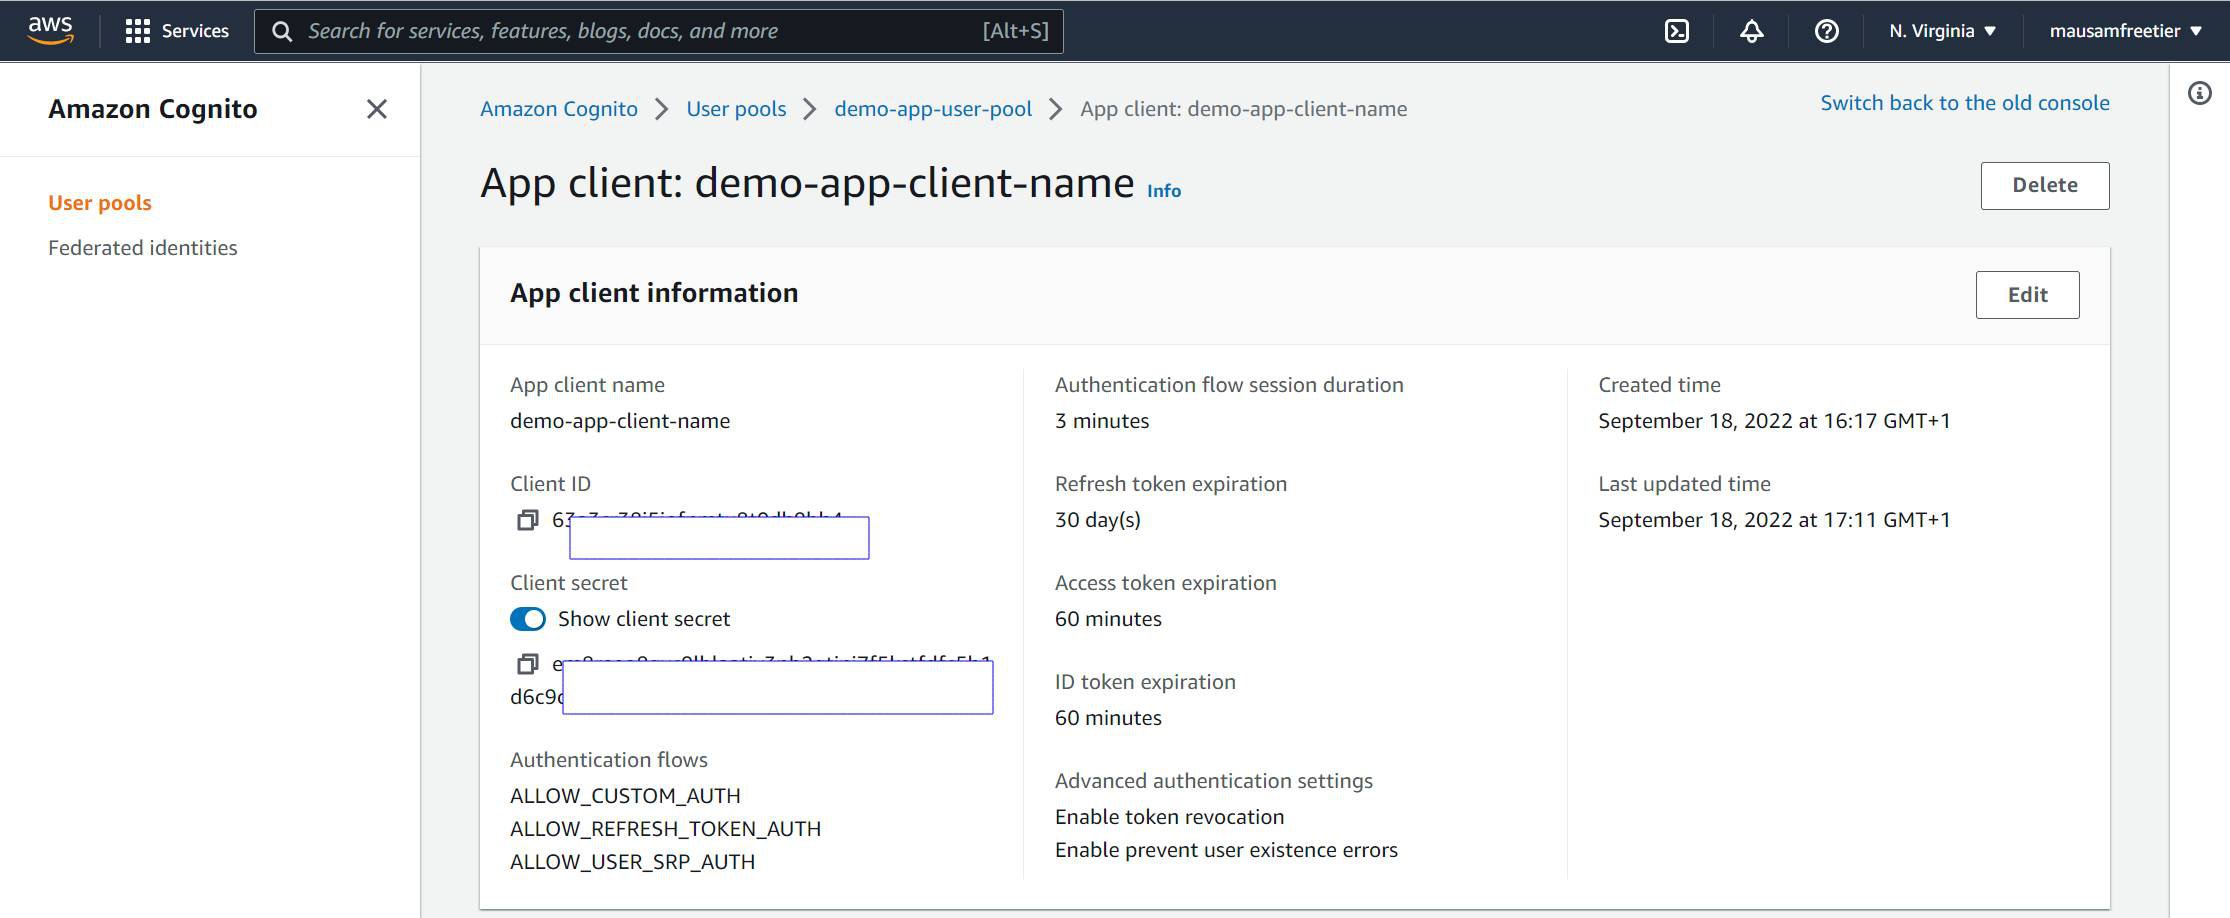Viewport: 2230px width, 918px height.
Task: Open the info panel icon at right edge
Action: pyautogui.click(x=2199, y=94)
